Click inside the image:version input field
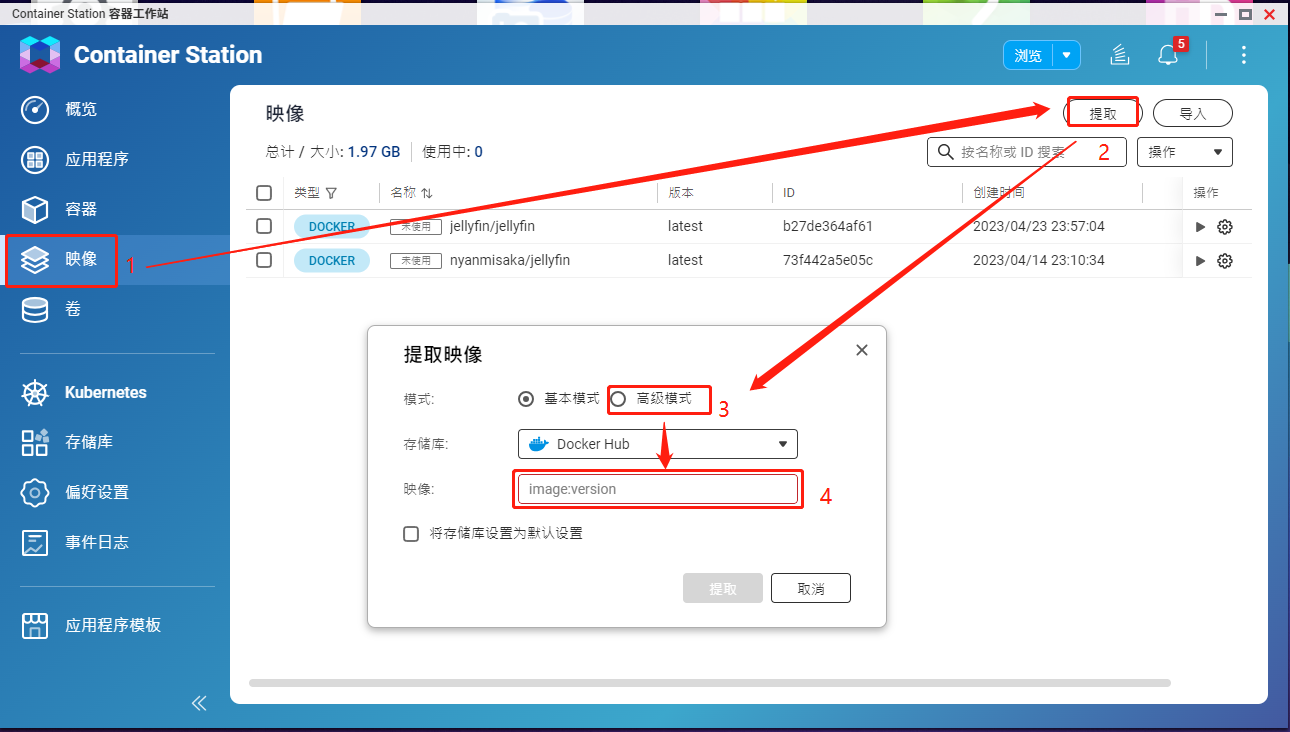 click(x=657, y=489)
